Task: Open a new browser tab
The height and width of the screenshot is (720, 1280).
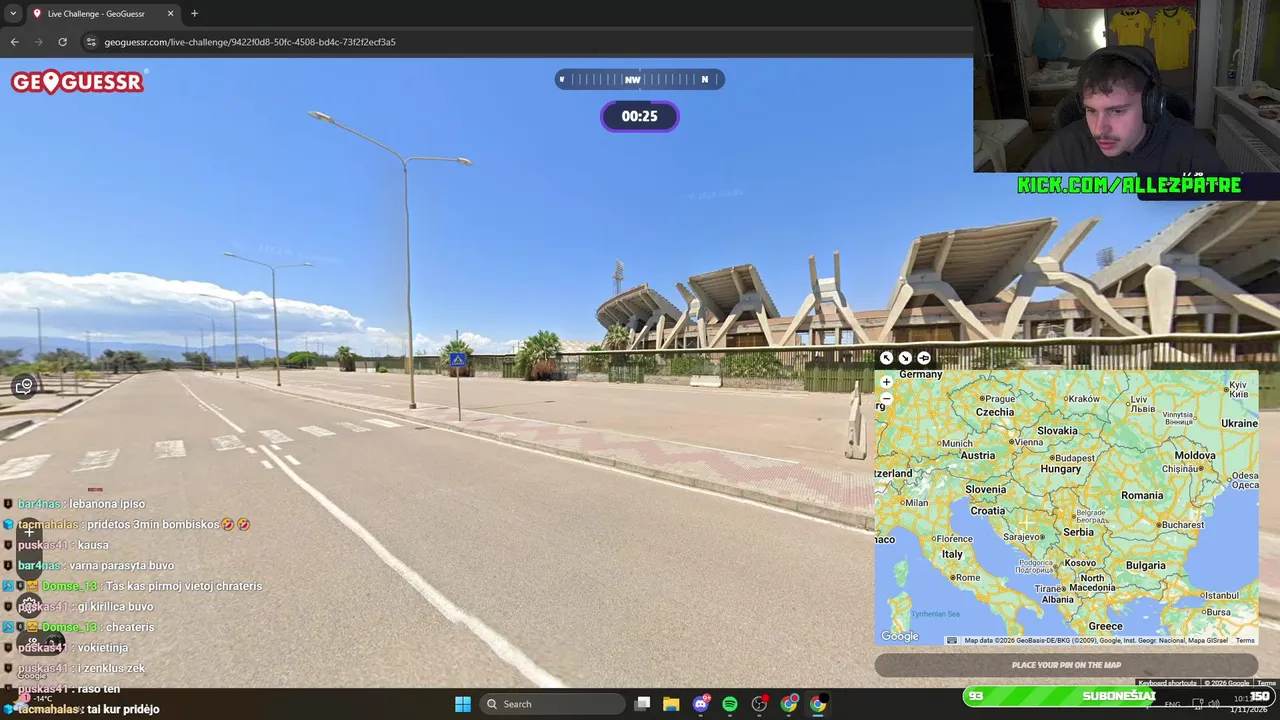Action: [x=194, y=14]
